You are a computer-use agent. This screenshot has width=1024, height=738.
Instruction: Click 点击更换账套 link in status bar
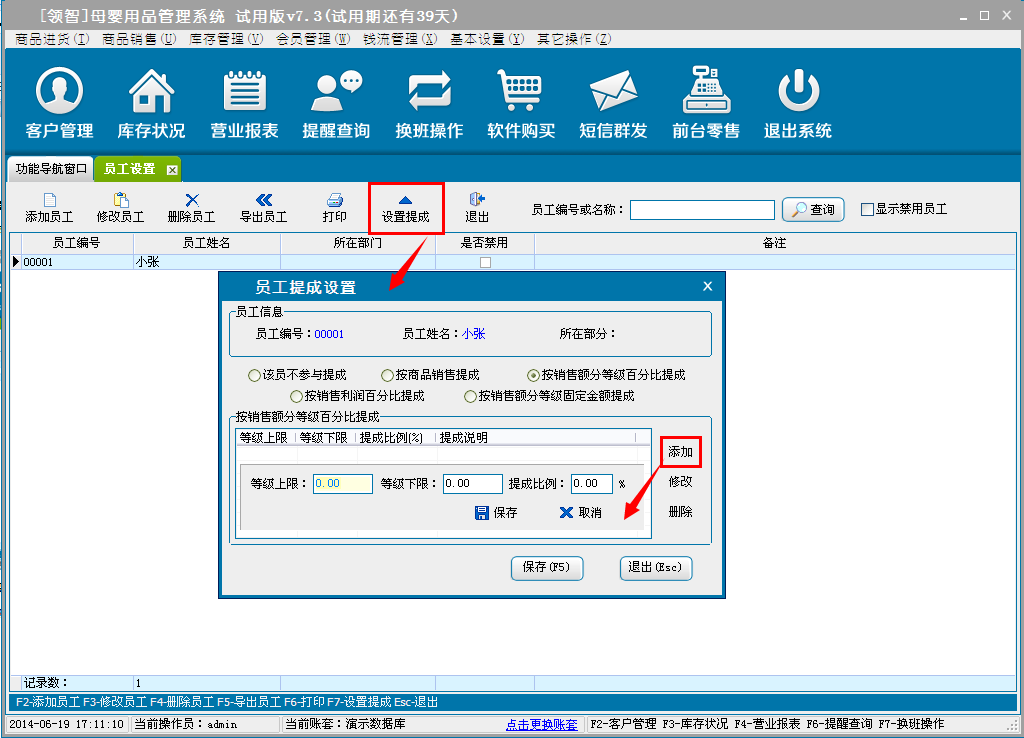coord(541,724)
